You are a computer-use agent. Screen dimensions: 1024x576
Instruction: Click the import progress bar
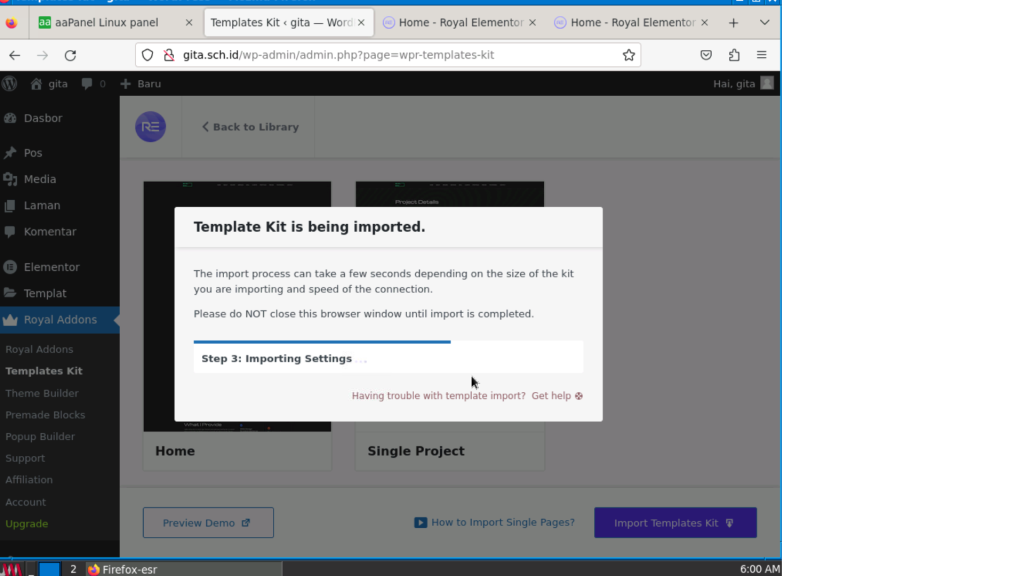click(x=322, y=342)
